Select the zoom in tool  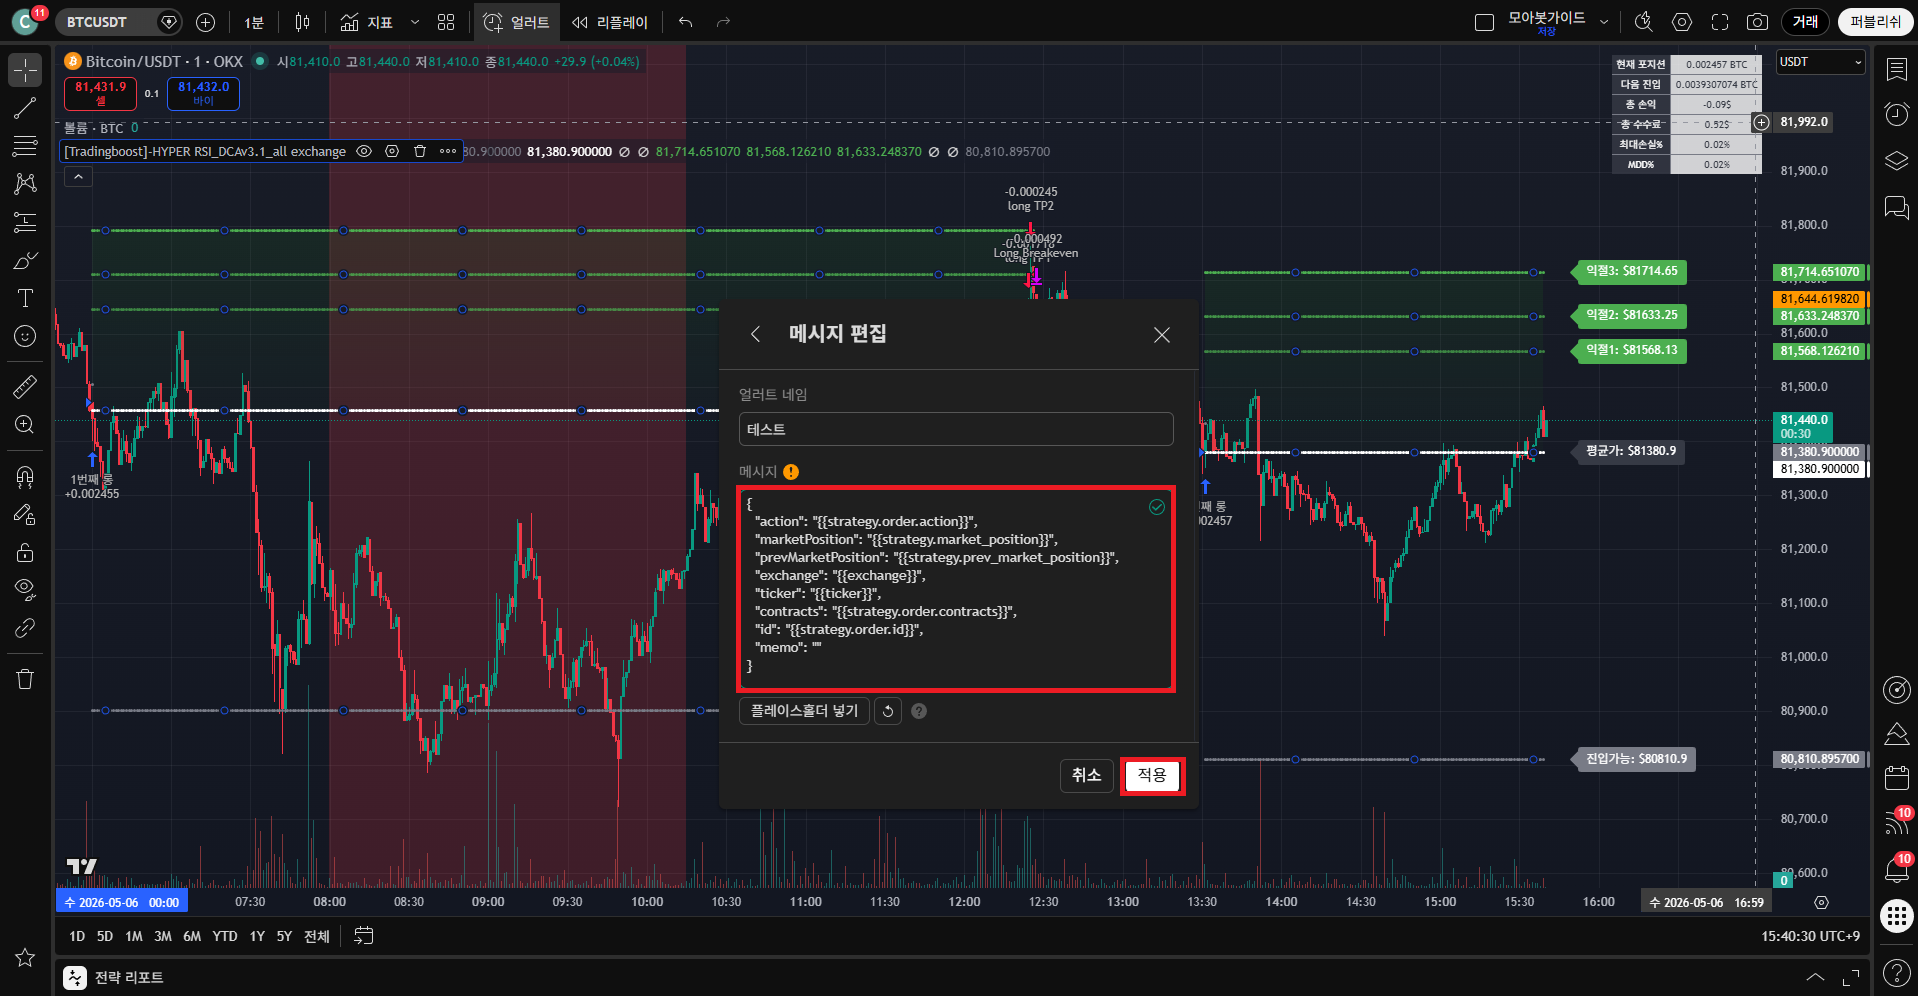point(25,424)
